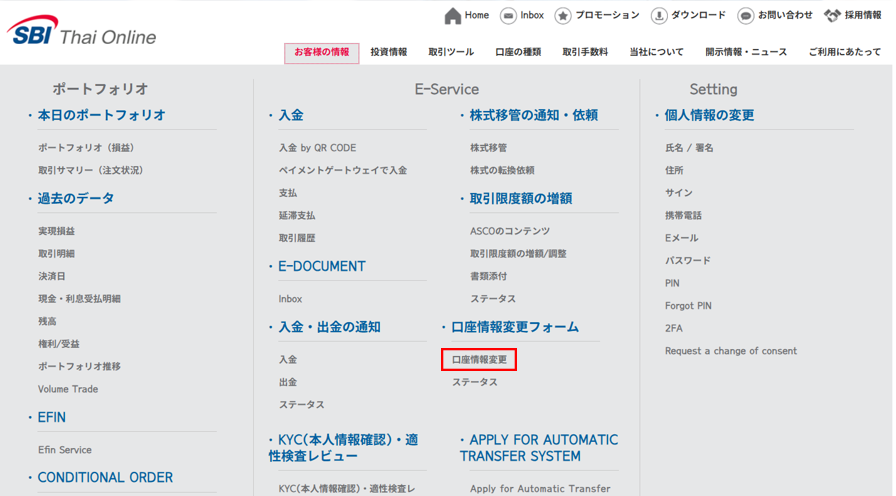Click the 入金・出金の通知 heading
Image resolution: width=896 pixels, height=496 pixels.
point(329,327)
